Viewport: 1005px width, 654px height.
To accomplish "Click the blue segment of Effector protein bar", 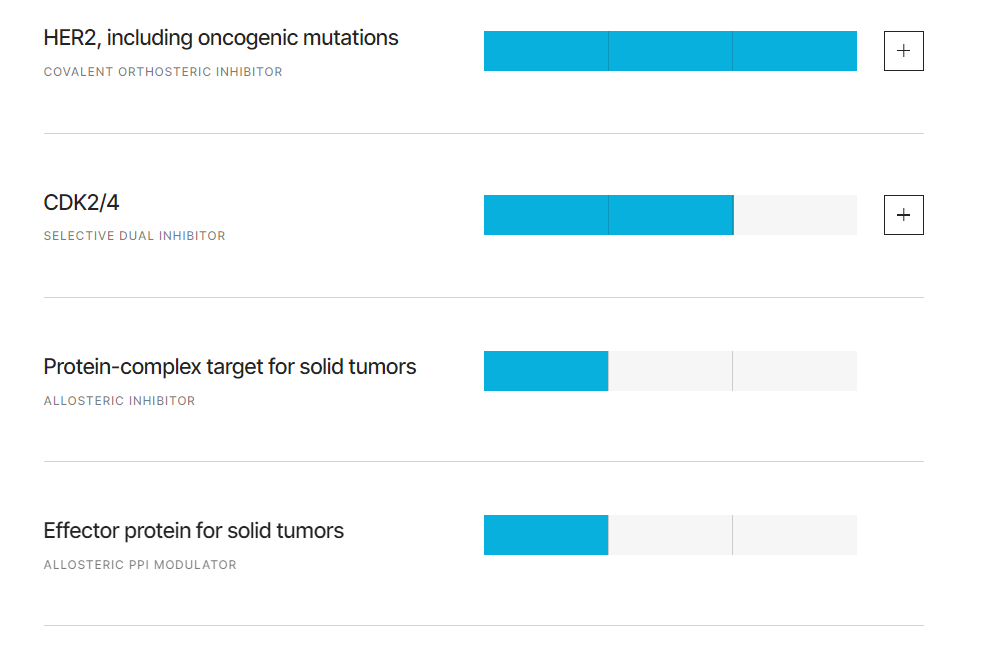I will point(546,535).
